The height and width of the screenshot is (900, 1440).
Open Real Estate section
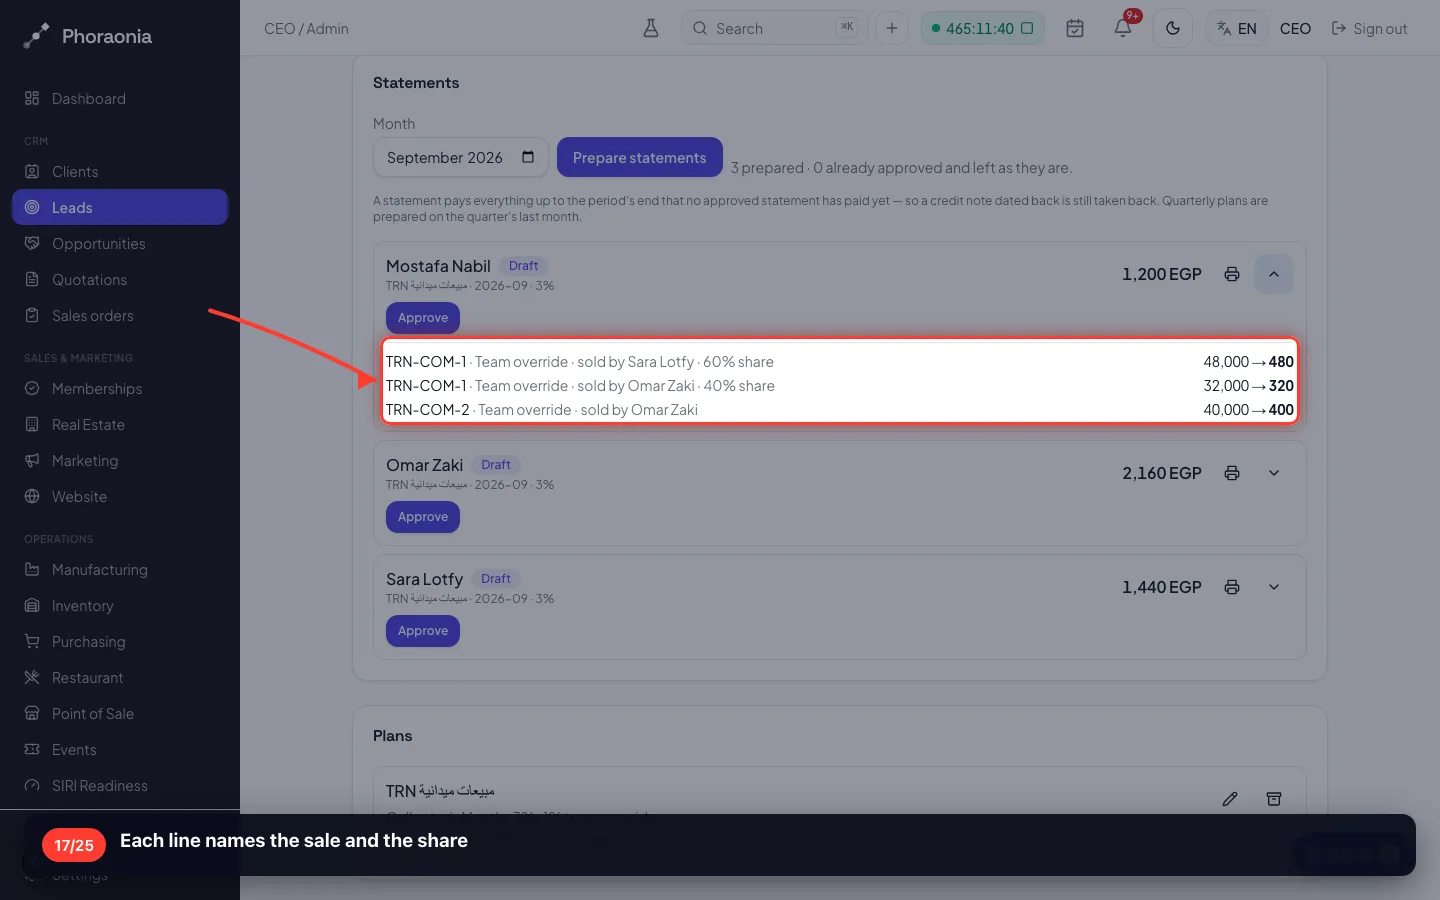(x=120, y=424)
